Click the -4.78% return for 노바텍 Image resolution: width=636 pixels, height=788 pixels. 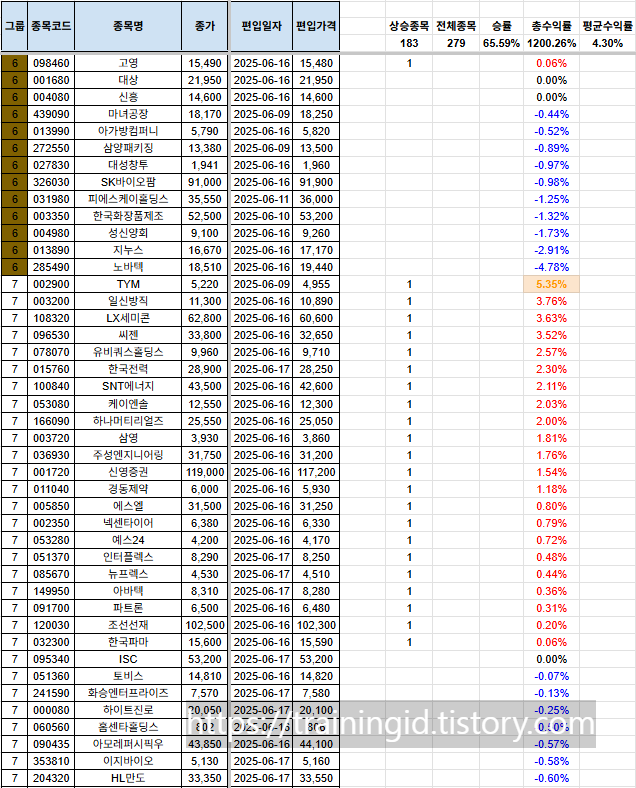point(551,267)
